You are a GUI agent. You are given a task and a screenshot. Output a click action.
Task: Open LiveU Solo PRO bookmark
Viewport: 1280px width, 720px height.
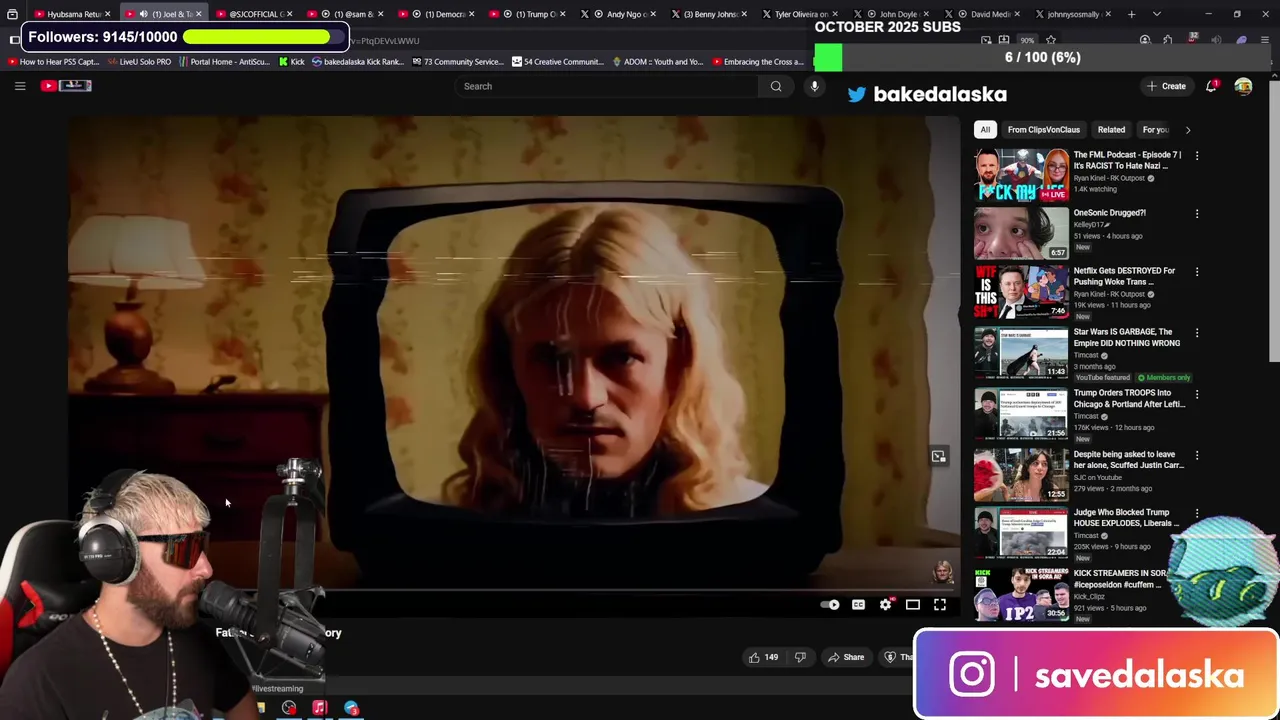pyautogui.click(x=140, y=62)
